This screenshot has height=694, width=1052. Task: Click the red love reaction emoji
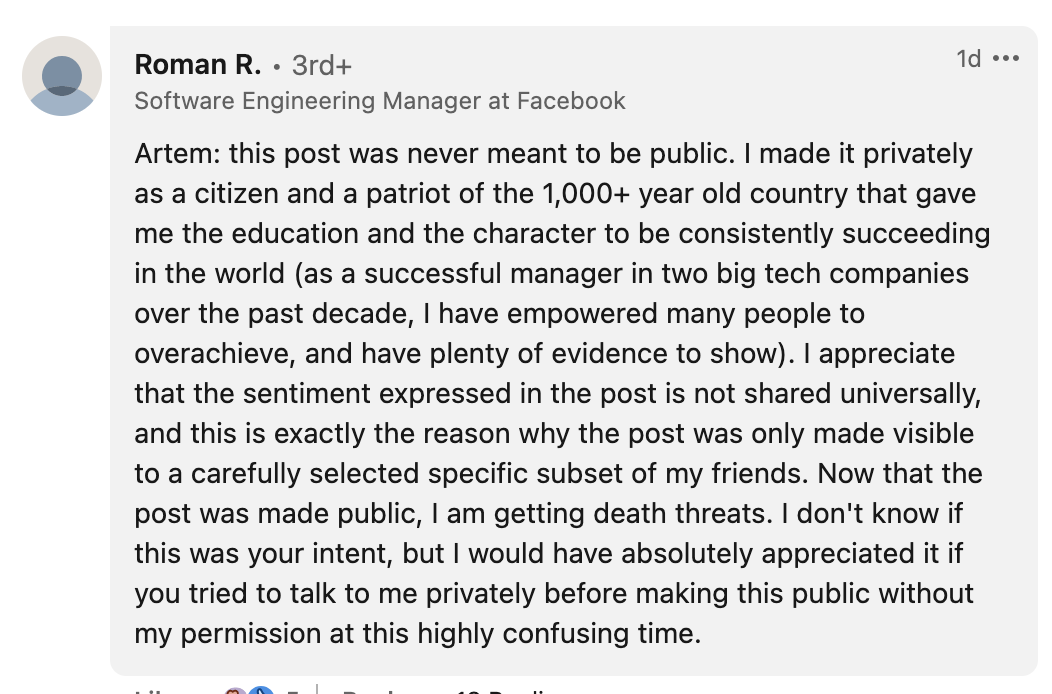coord(233,689)
